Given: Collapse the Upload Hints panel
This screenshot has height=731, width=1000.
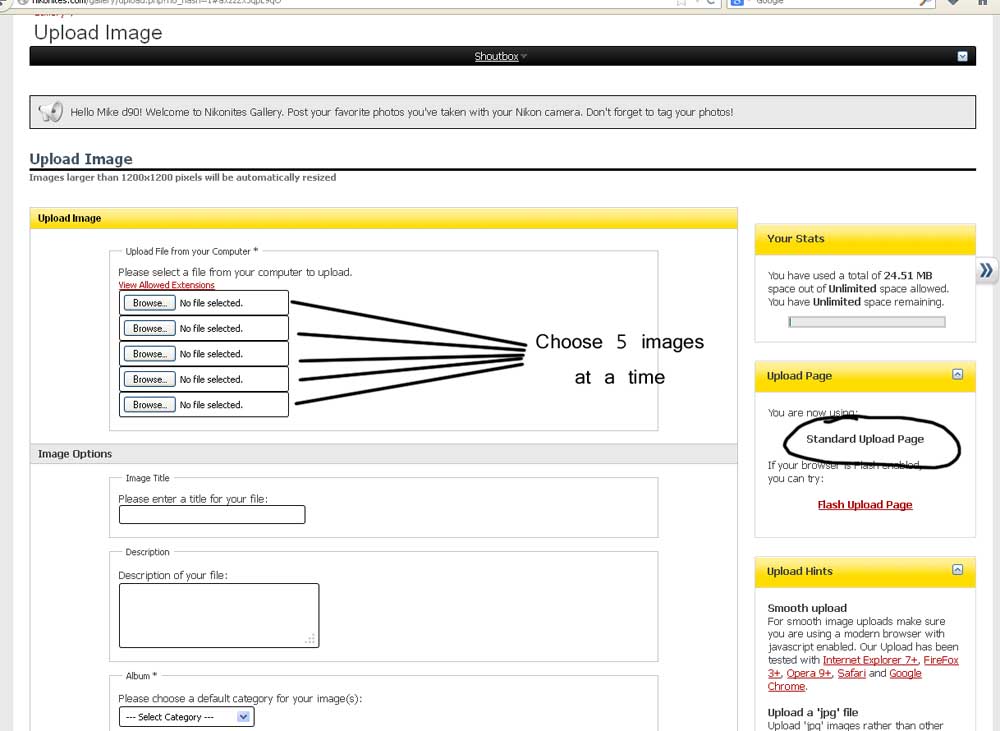Looking at the screenshot, I should [957, 570].
